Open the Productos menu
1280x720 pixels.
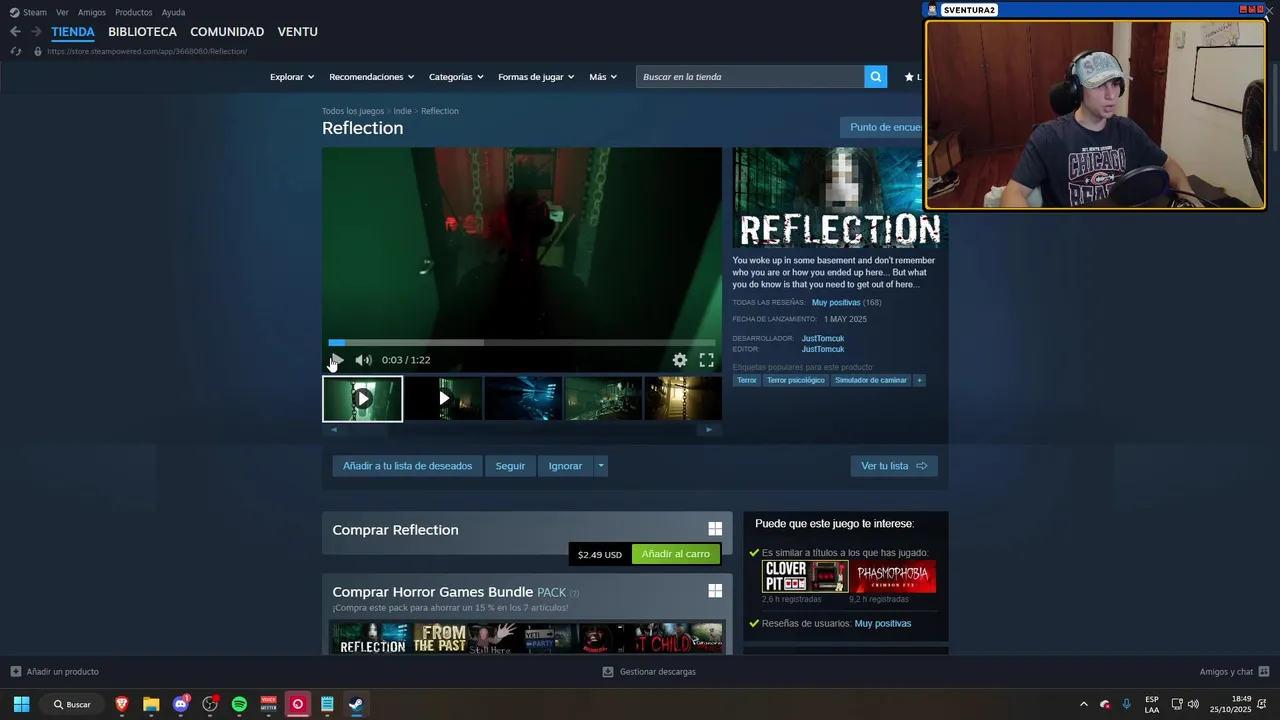click(x=134, y=12)
